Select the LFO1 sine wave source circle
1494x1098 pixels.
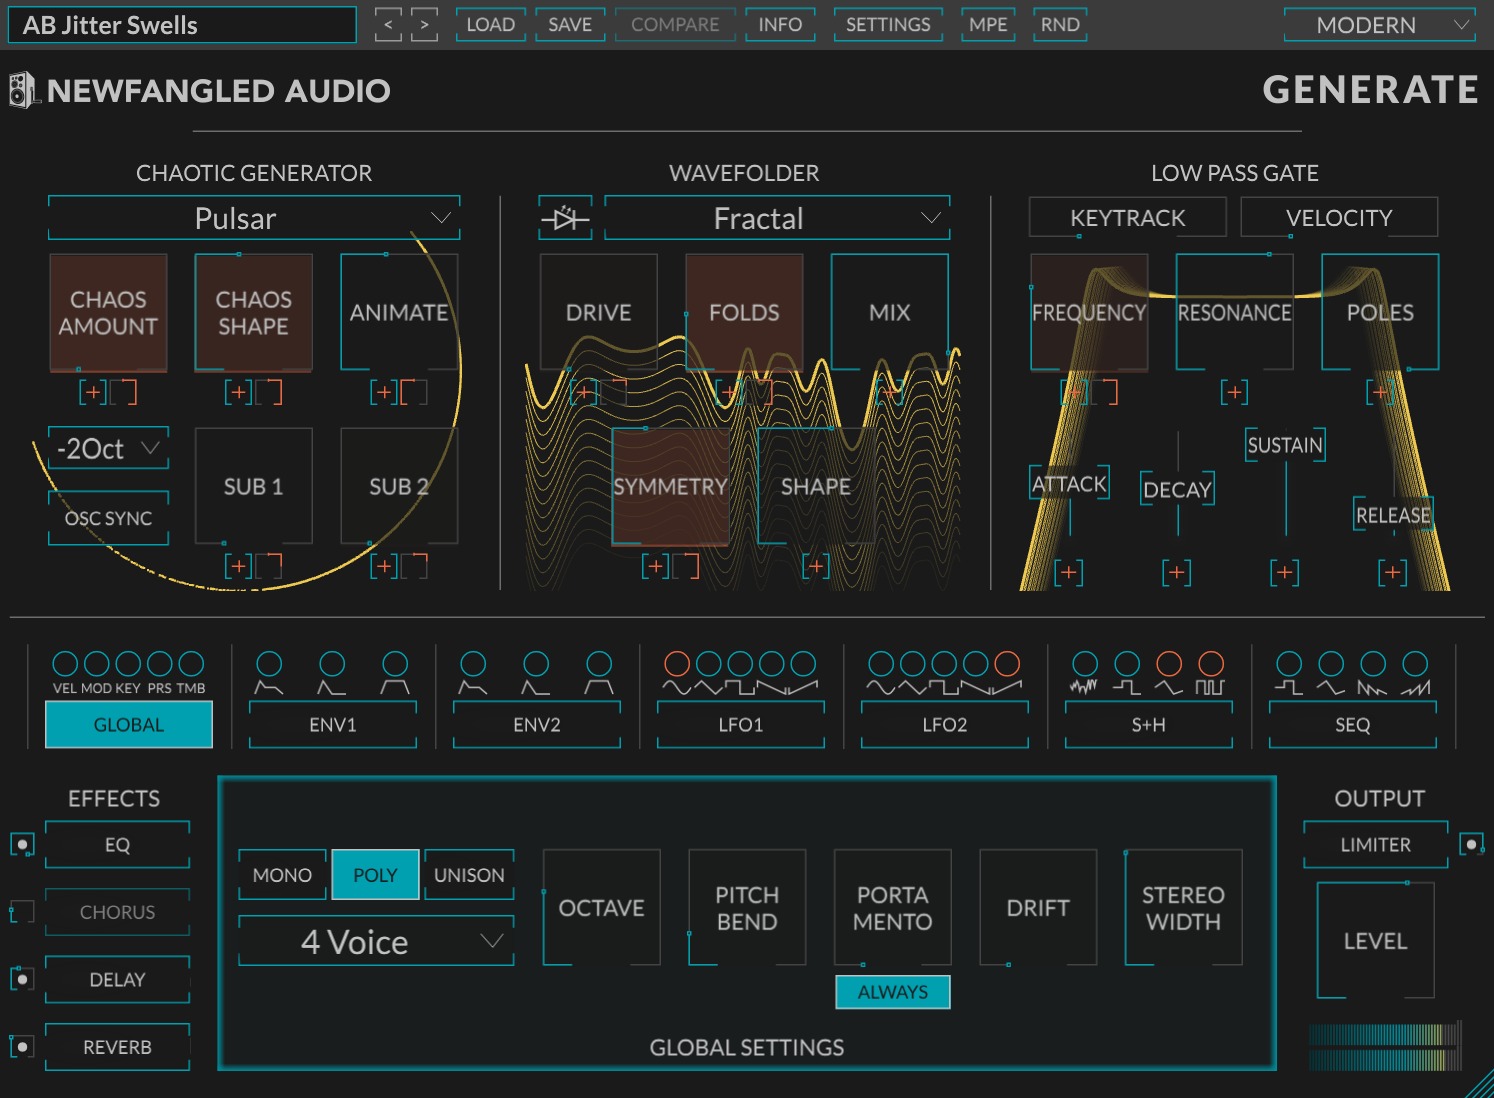point(677,664)
